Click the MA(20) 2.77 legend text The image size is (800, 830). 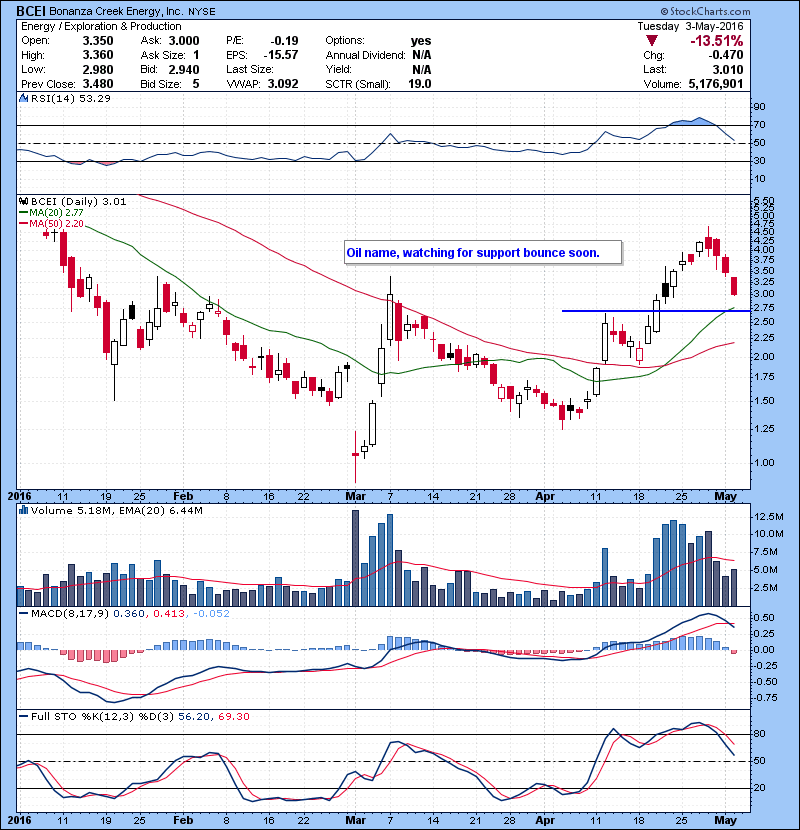coord(56,212)
